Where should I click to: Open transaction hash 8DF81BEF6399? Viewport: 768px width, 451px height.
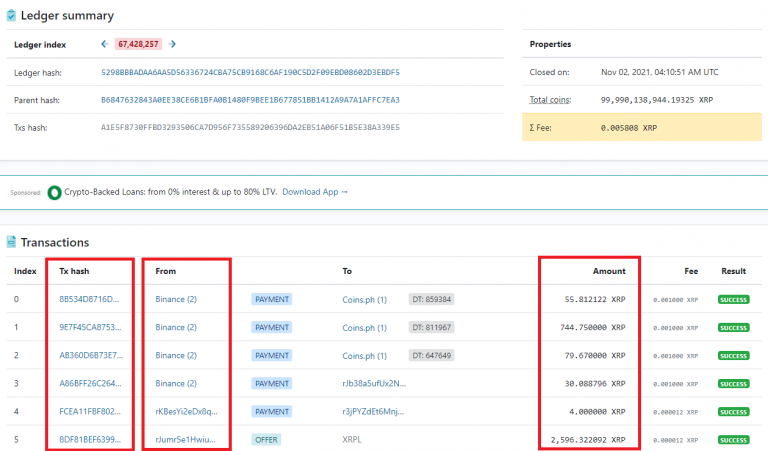click(89, 439)
